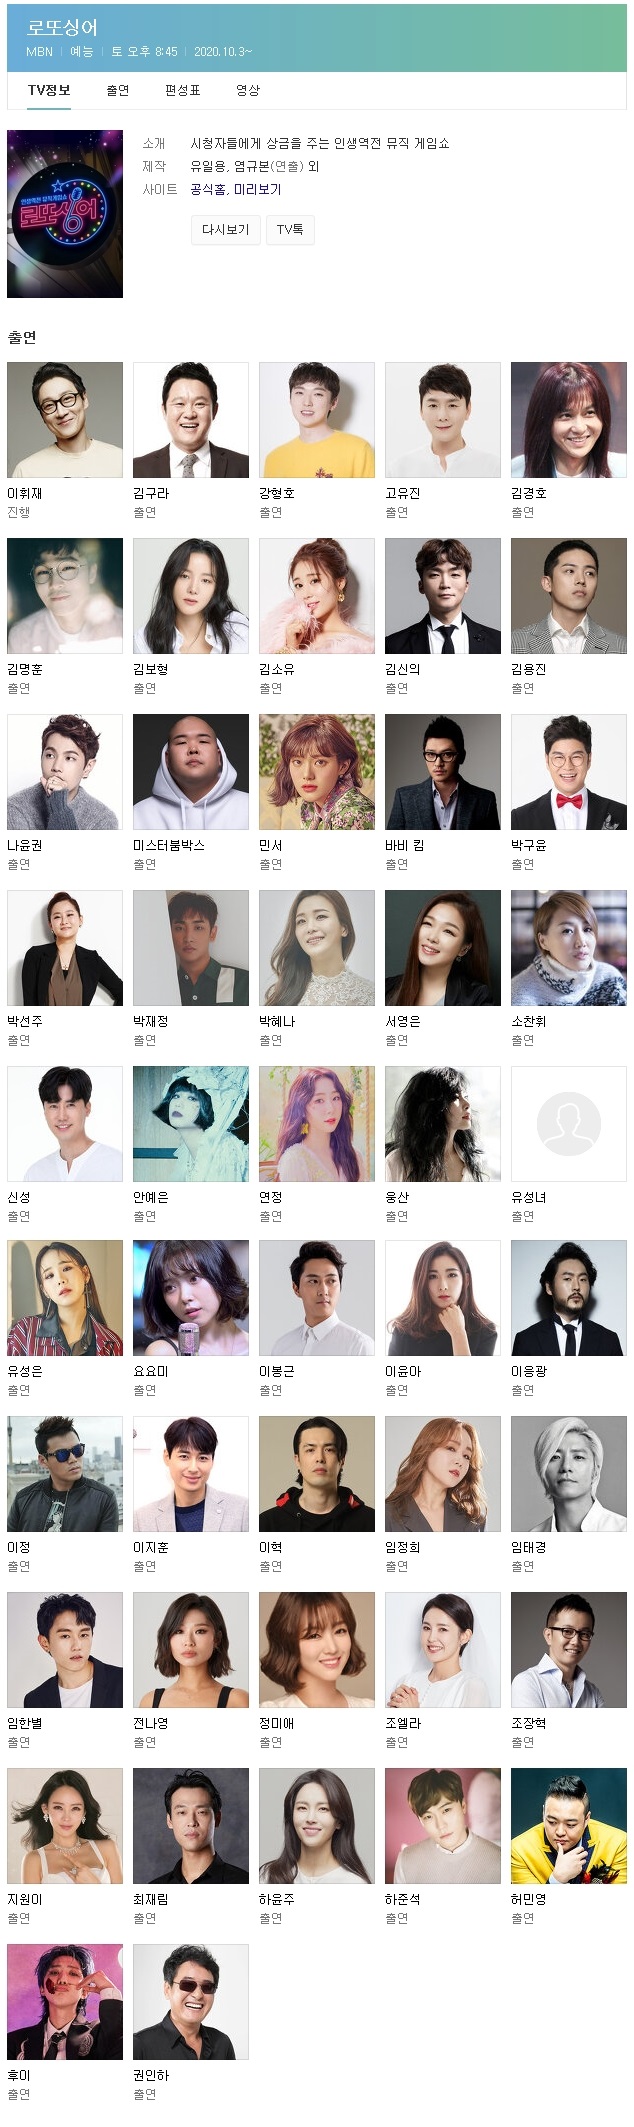This screenshot has height=2127, width=634.
Task: Click the 권인하 name link
Action: pyautogui.click(x=151, y=2076)
